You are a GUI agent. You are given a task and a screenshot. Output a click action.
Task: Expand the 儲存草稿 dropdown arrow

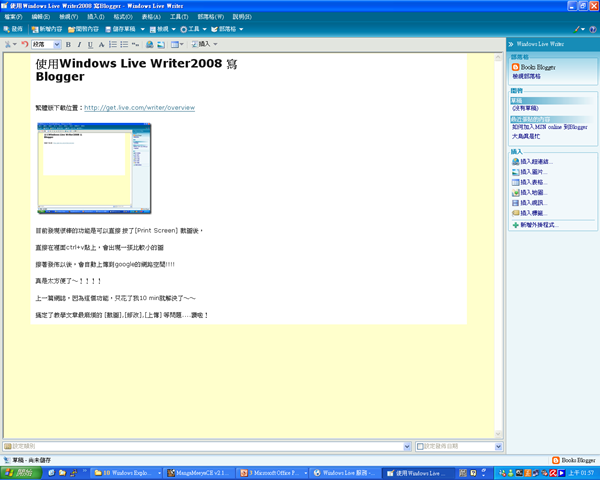pos(143,29)
